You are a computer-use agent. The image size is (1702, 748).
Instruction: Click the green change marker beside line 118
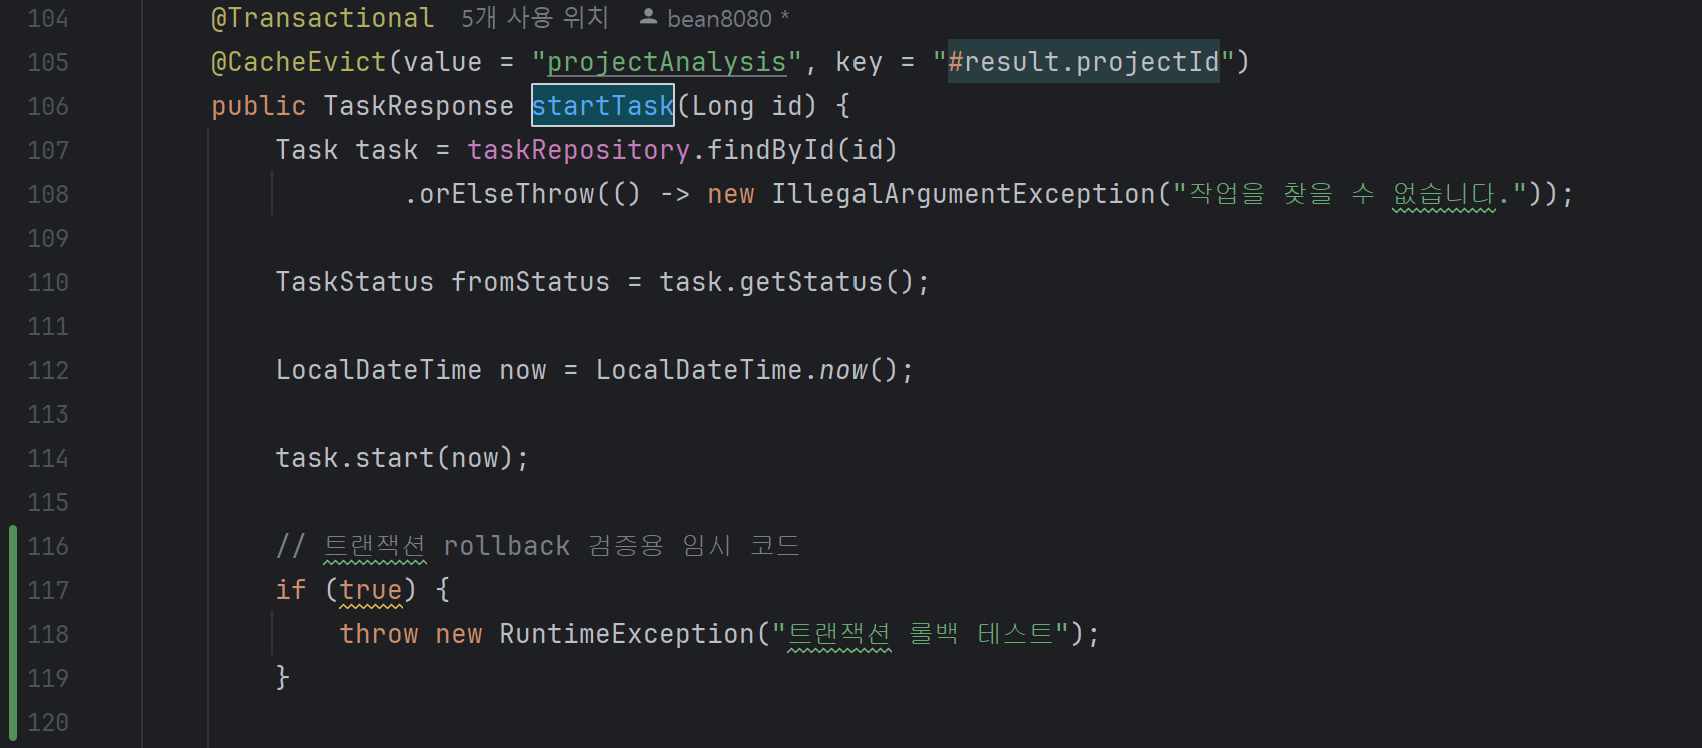coord(13,634)
